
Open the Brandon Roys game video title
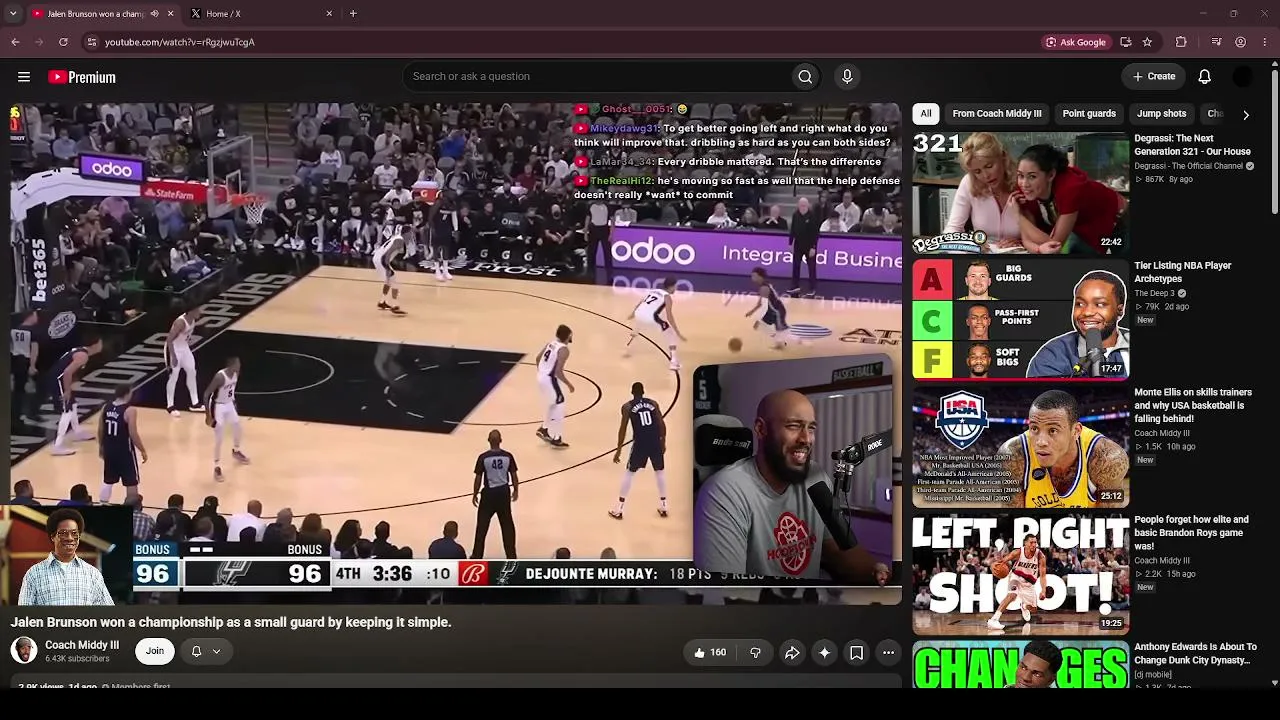[x=1191, y=533]
